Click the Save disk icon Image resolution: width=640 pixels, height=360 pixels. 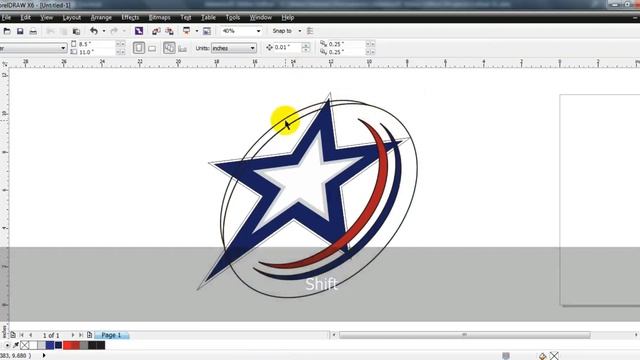(20, 31)
